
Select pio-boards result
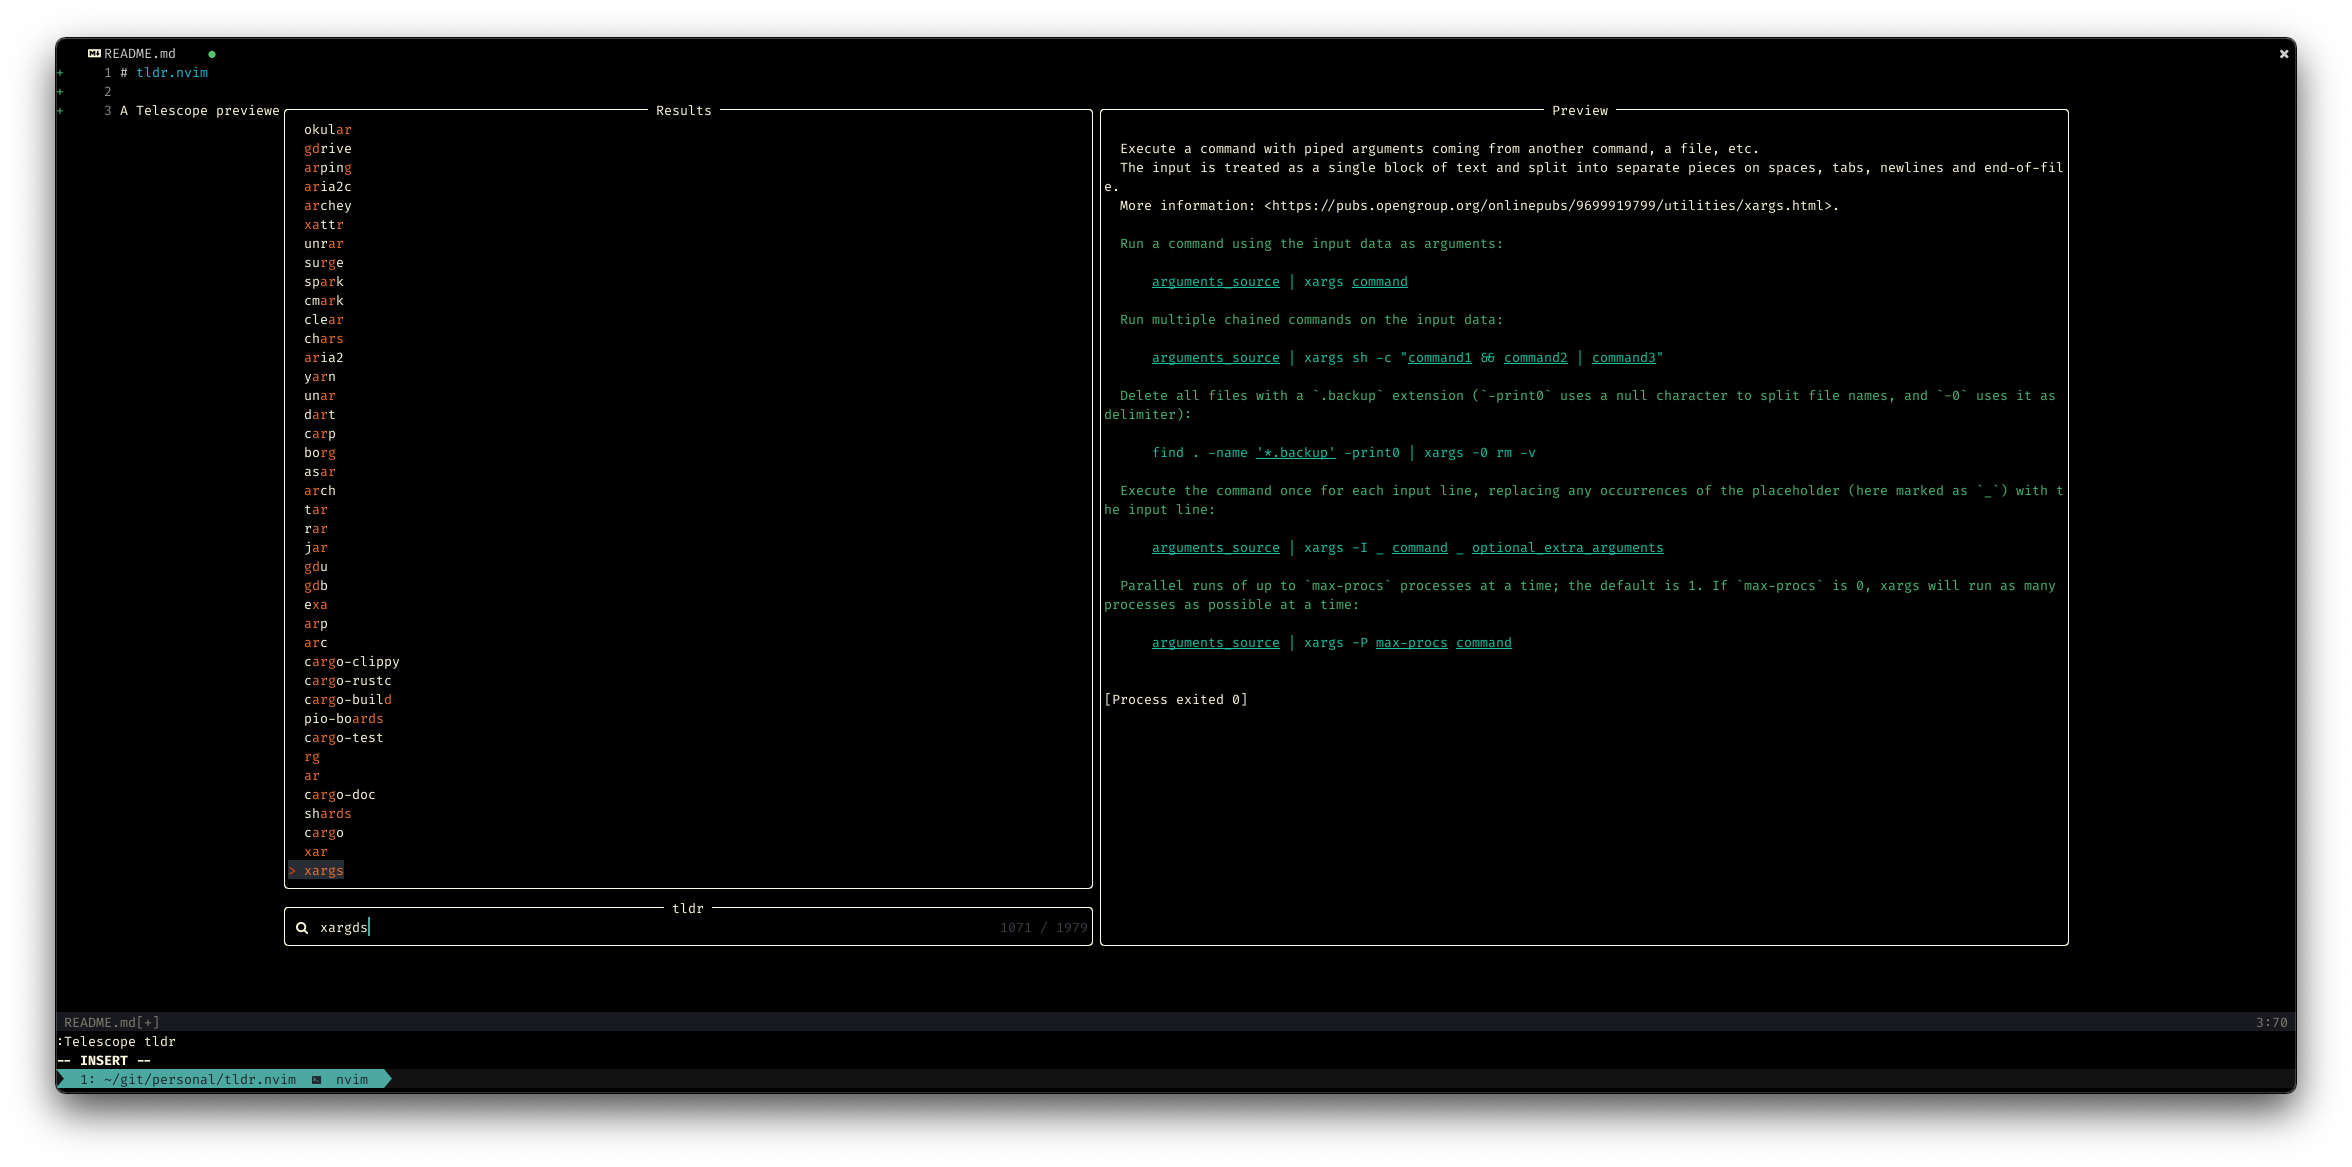pos(344,719)
